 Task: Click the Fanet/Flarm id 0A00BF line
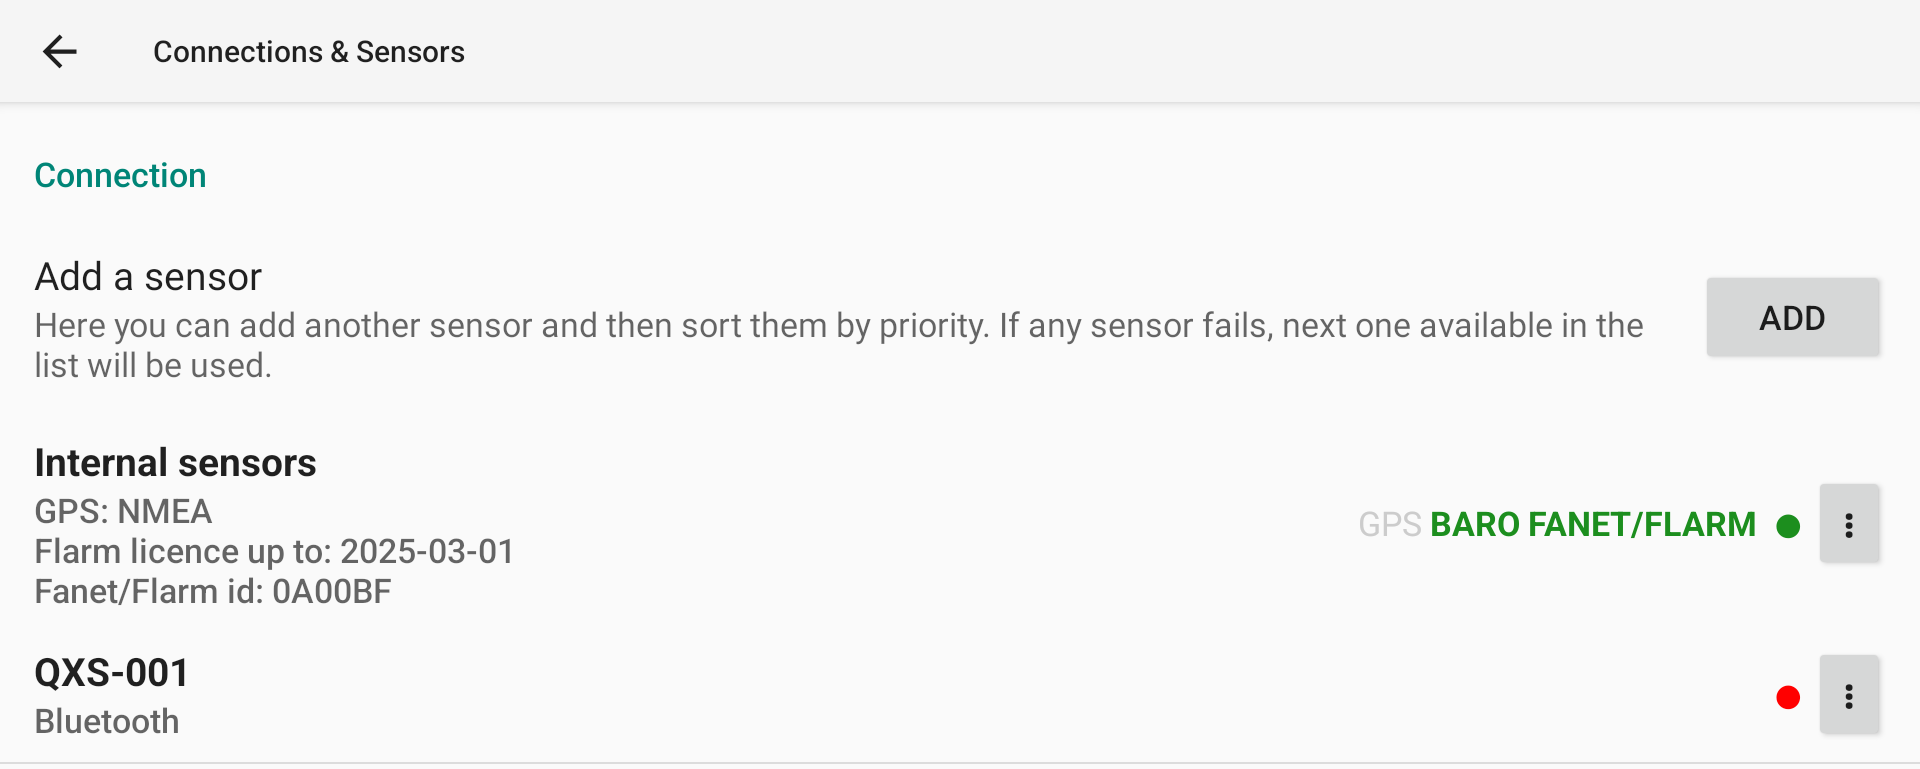[213, 592]
